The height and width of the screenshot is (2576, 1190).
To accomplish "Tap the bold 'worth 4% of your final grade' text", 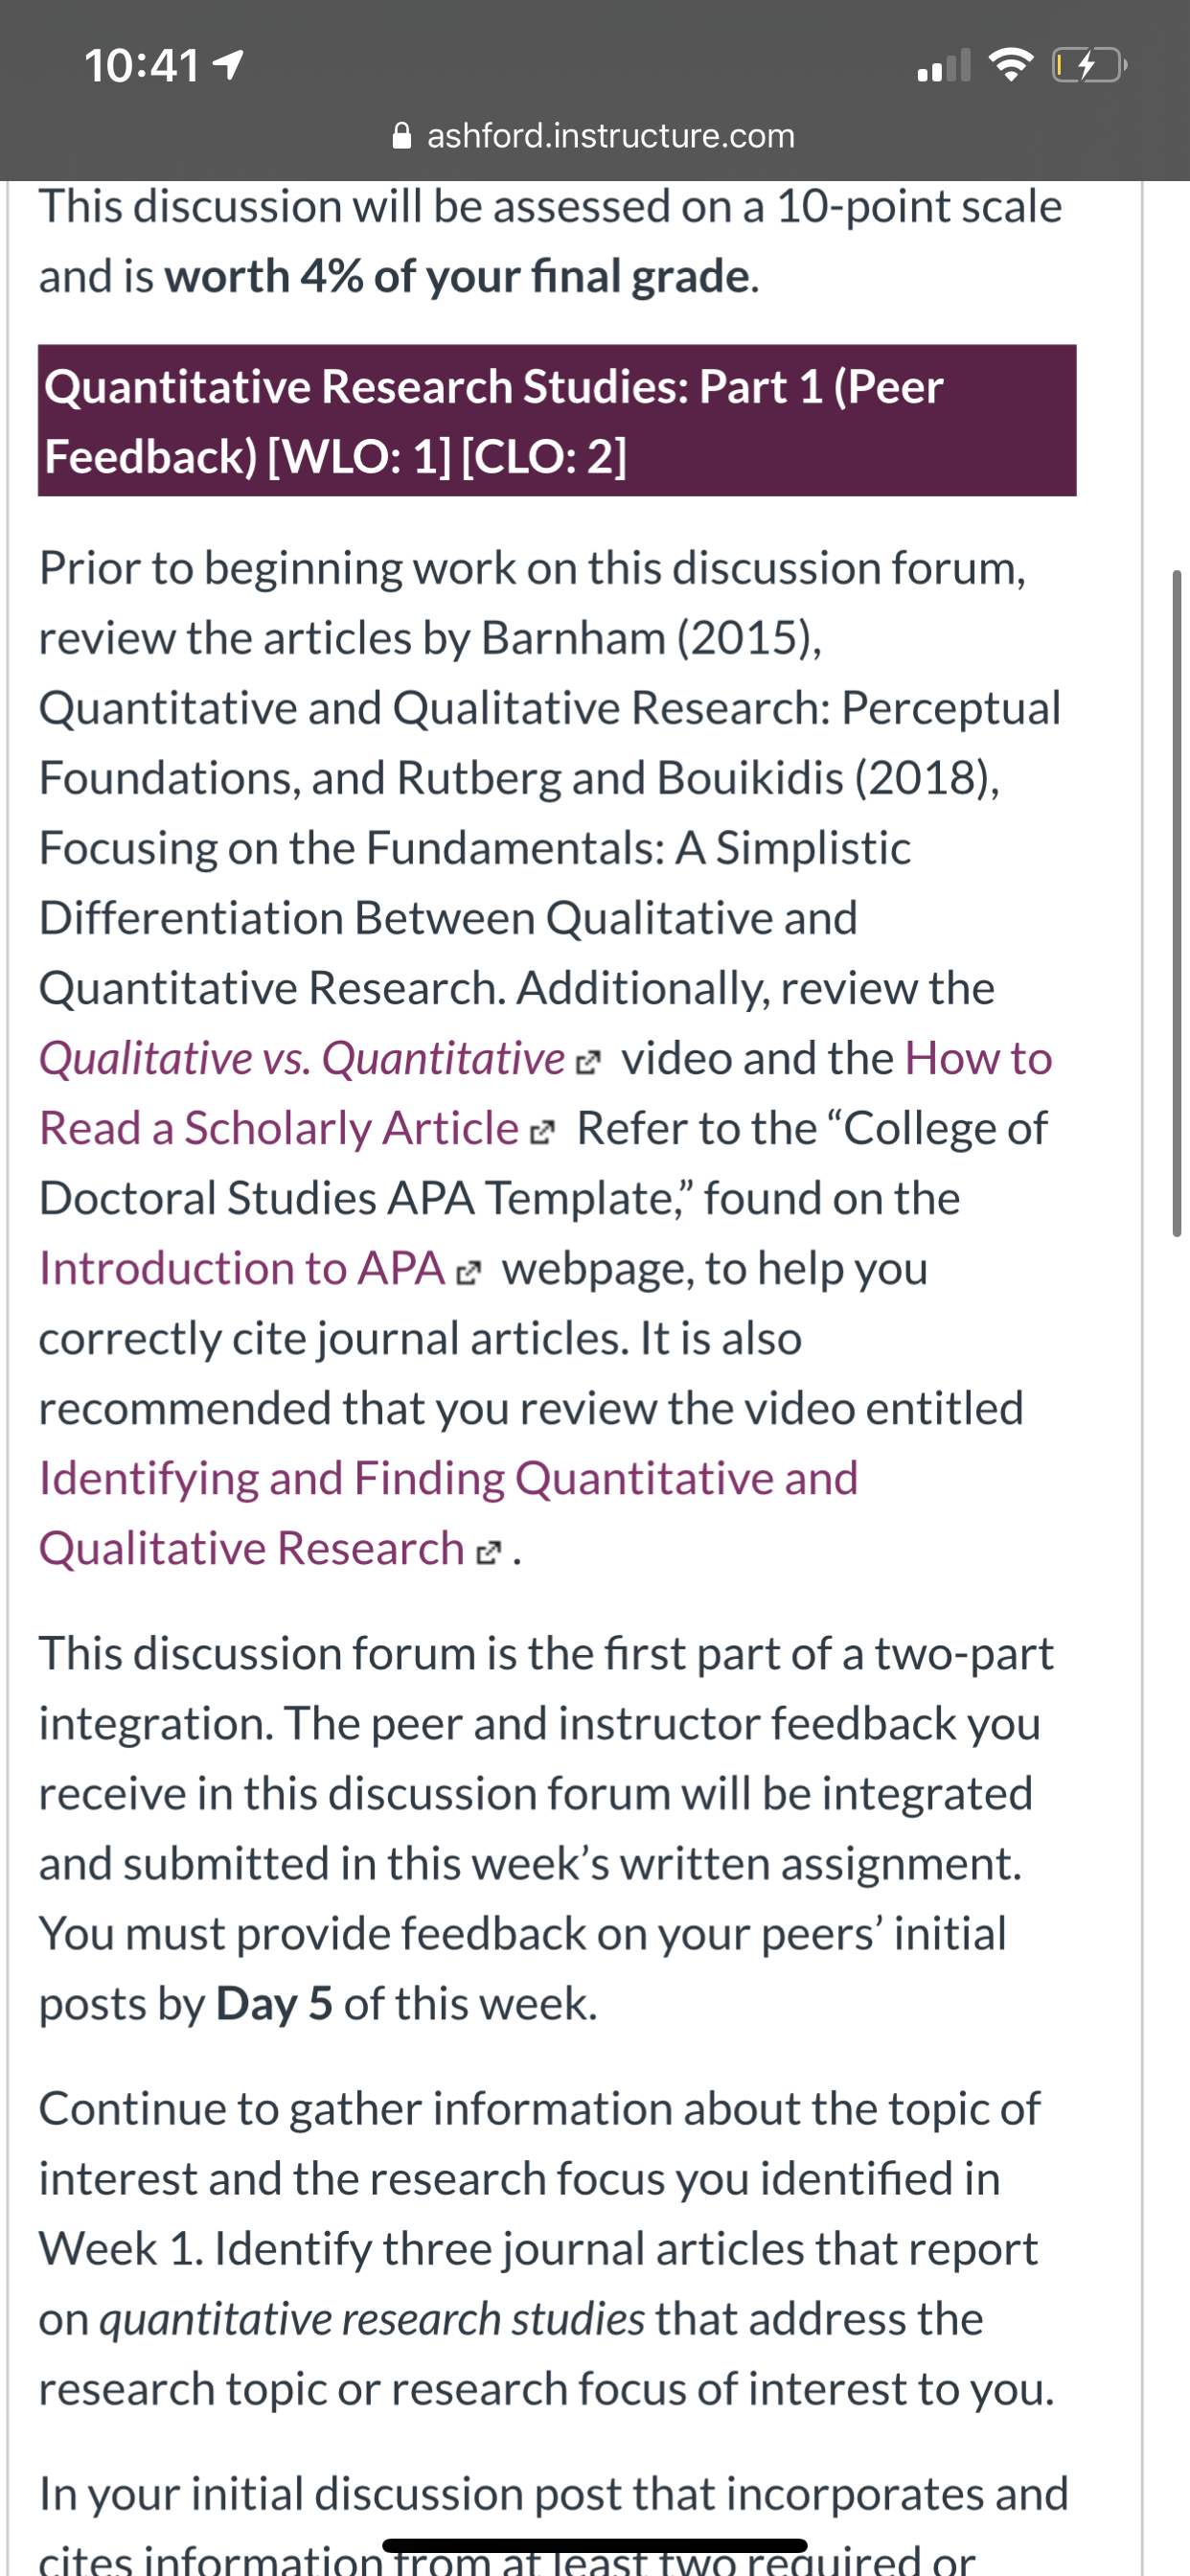I will (x=457, y=276).
